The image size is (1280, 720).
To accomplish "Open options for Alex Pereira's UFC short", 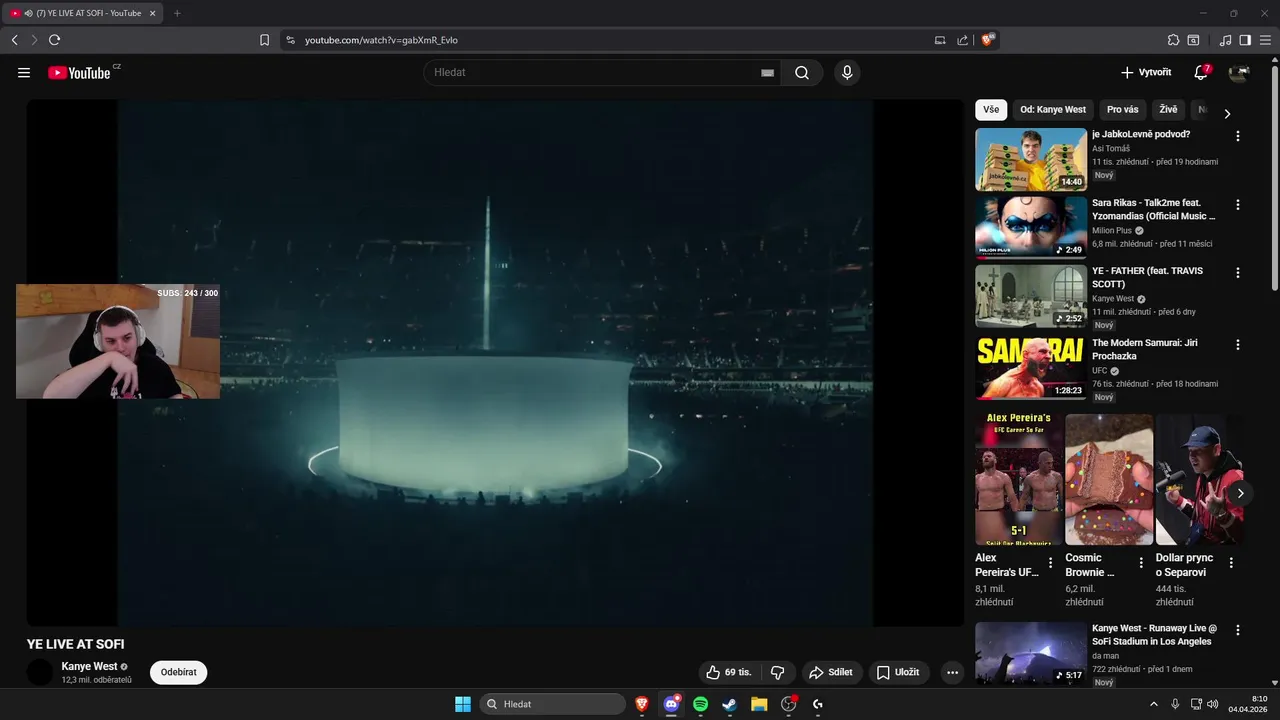I will coord(1050,563).
